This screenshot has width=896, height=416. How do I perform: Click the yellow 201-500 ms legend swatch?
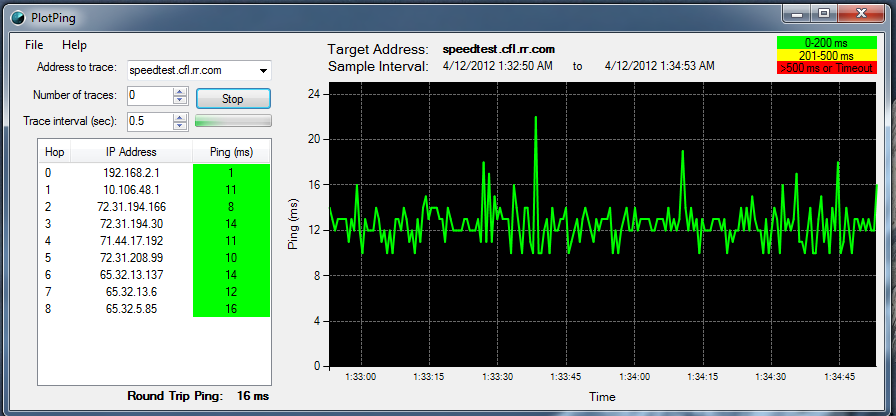click(826, 56)
